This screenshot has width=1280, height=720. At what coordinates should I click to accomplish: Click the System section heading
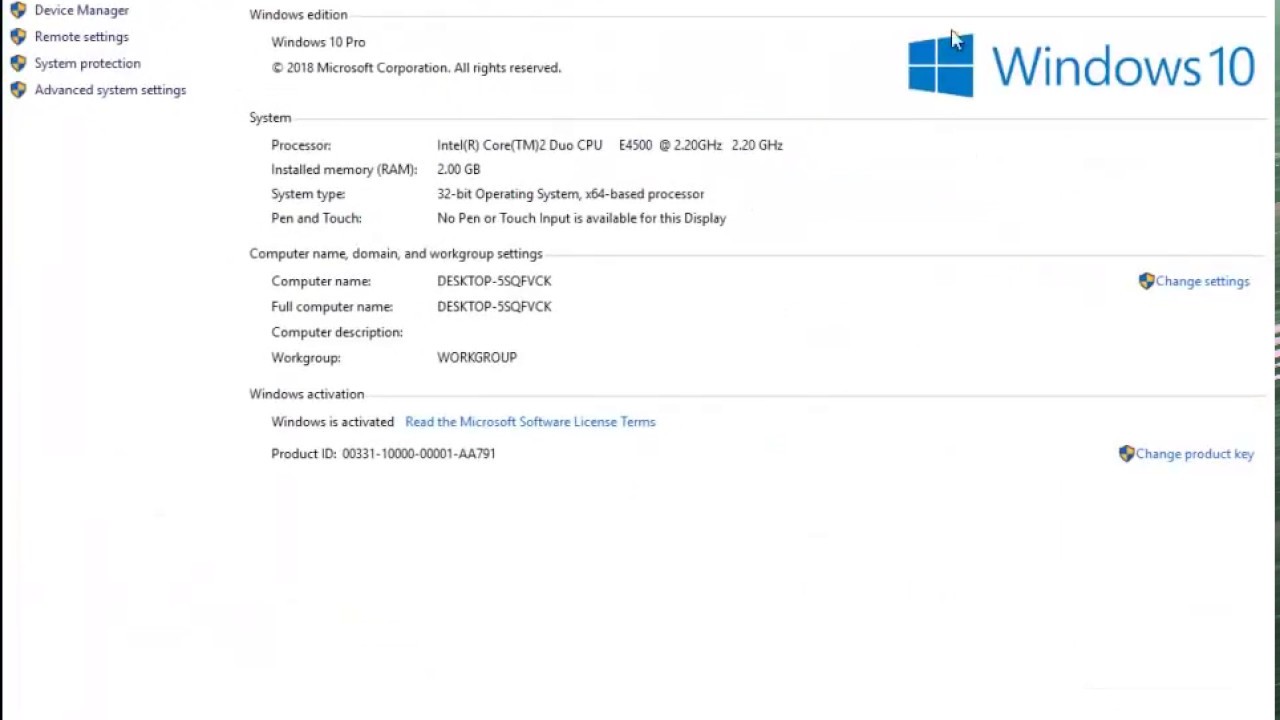point(270,118)
